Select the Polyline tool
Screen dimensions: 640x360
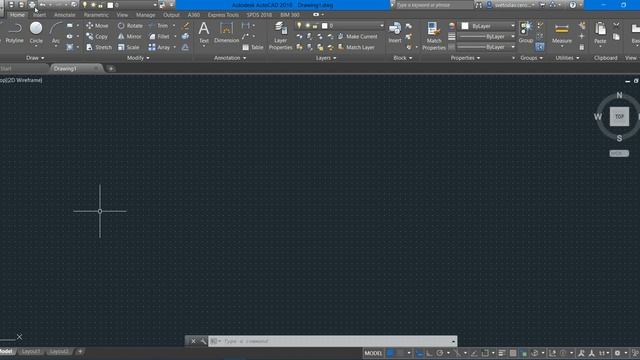tap(14, 33)
